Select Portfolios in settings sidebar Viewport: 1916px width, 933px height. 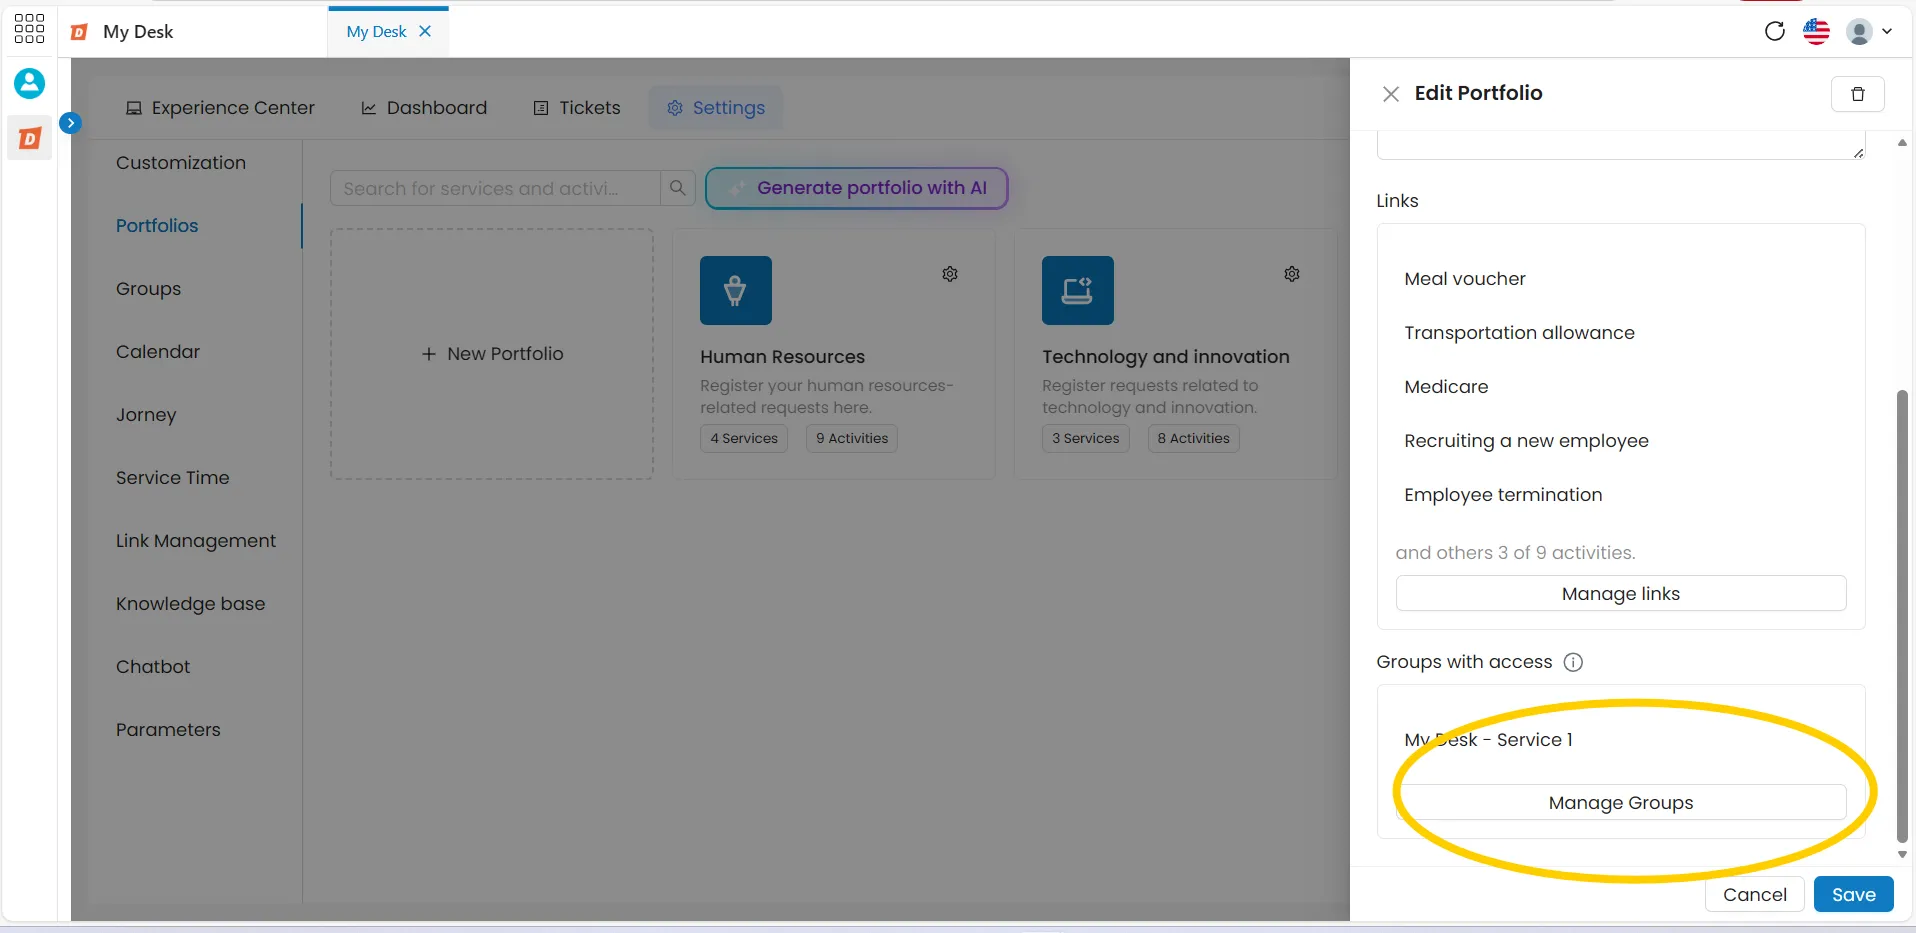coord(157,226)
